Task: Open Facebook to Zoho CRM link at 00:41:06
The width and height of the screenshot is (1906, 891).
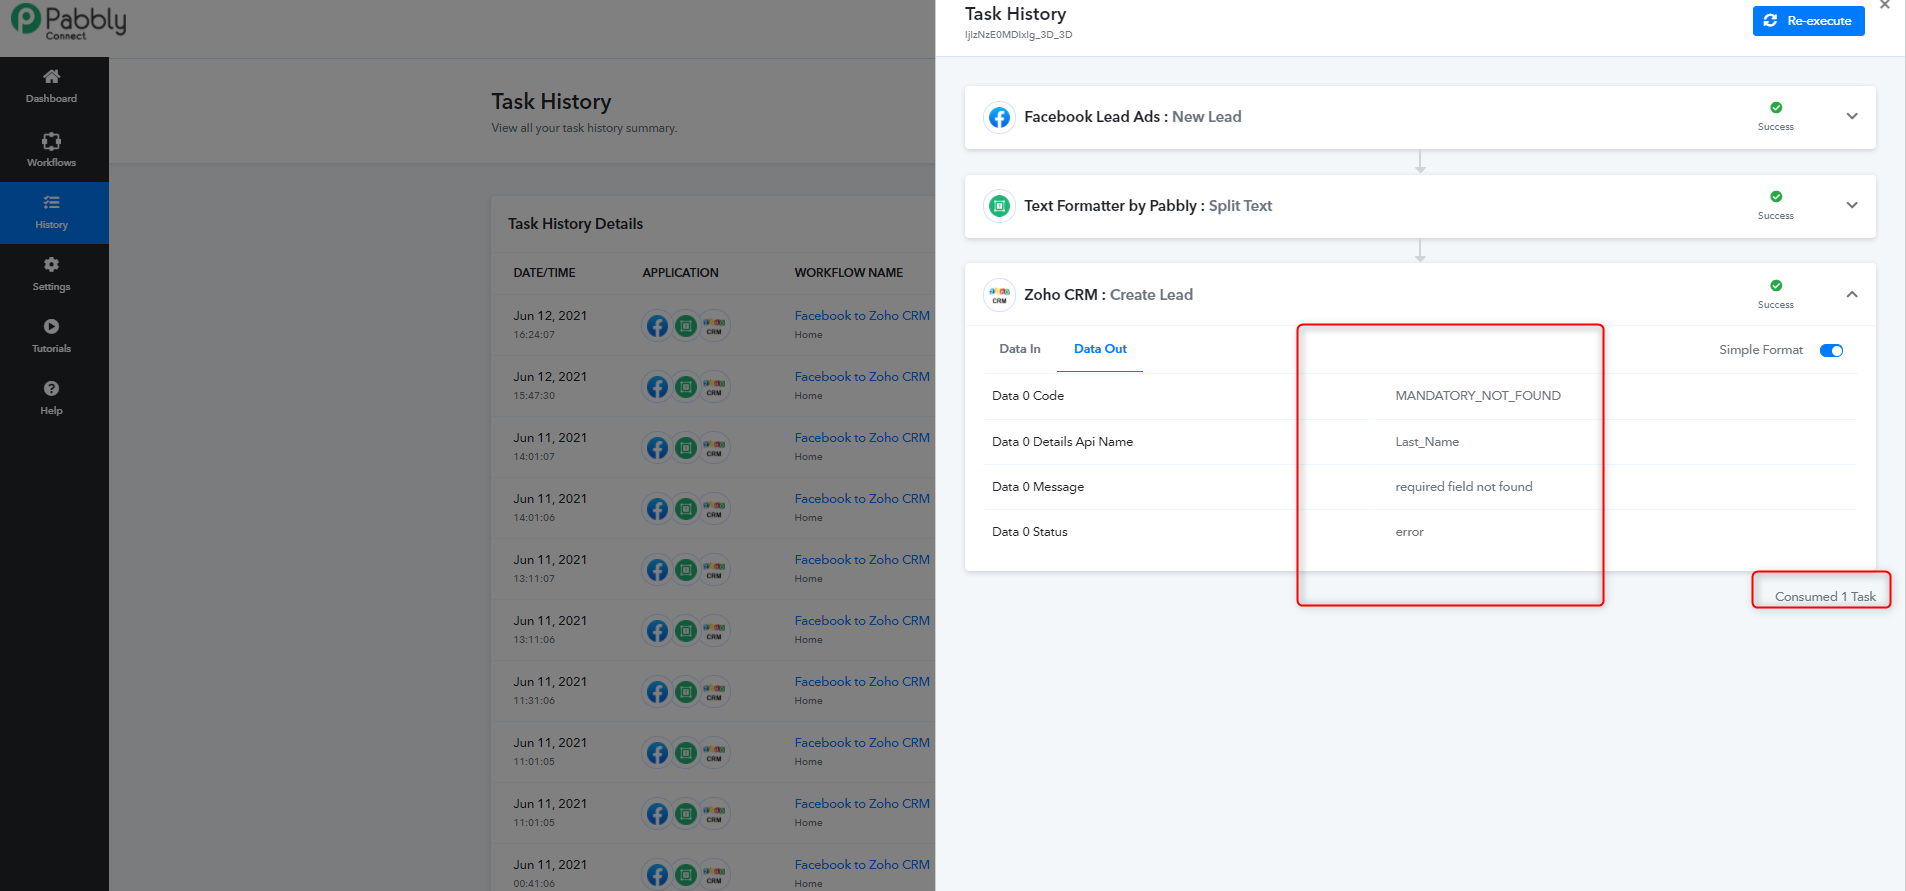Action: tap(862, 865)
